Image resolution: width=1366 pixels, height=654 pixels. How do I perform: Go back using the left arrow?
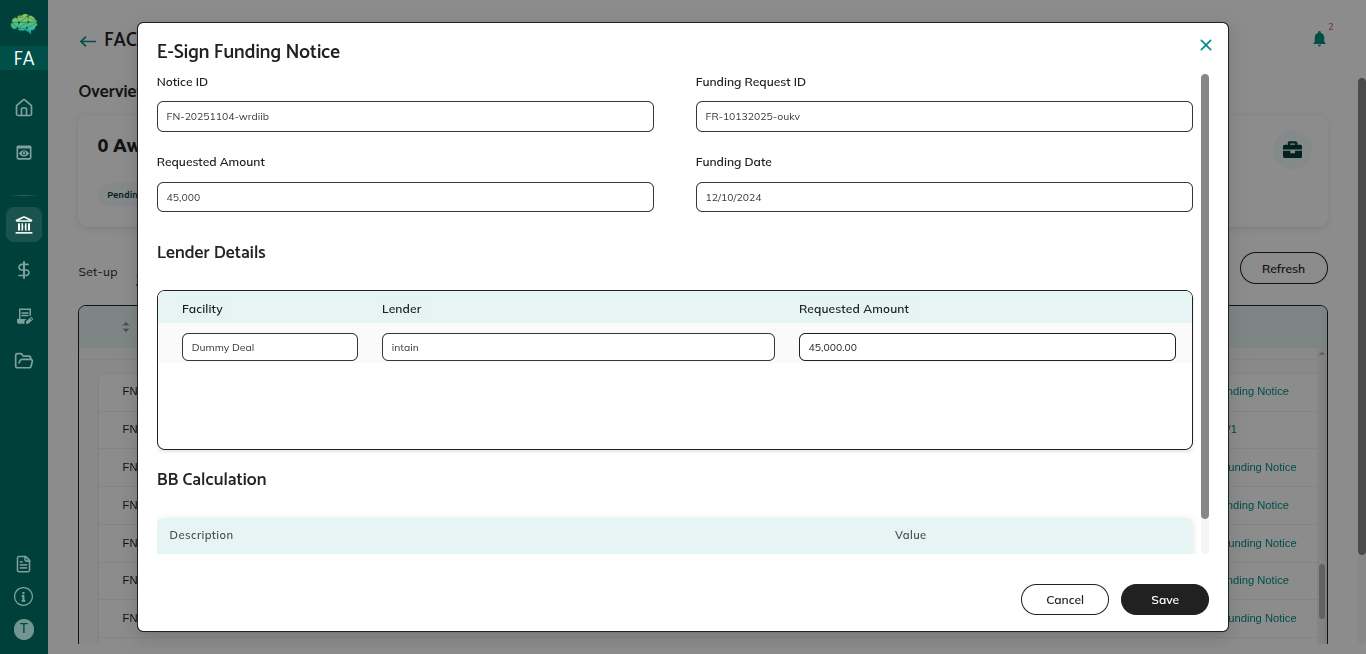click(x=88, y=41)
